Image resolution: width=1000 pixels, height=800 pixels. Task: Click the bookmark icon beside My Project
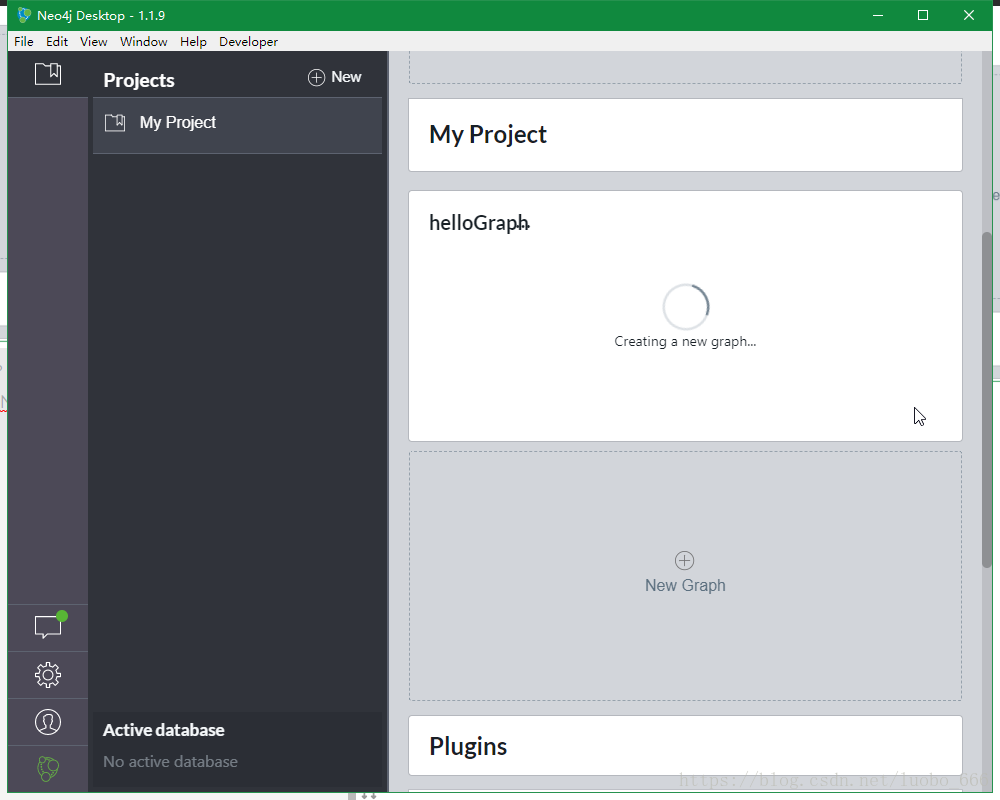tap(115, 122)
